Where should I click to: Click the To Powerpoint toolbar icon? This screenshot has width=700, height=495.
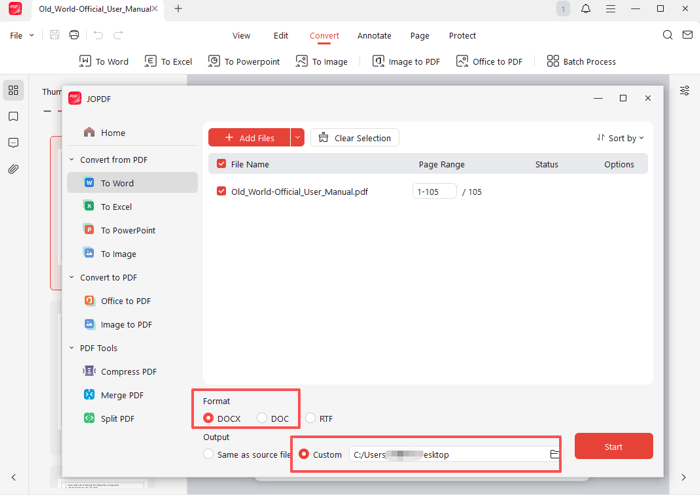[x=214, y=61]
